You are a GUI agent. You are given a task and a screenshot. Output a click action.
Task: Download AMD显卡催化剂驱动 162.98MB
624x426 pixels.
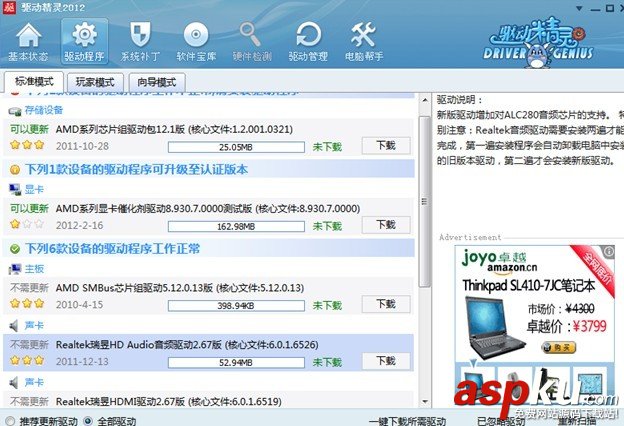(x=386, y=225)
